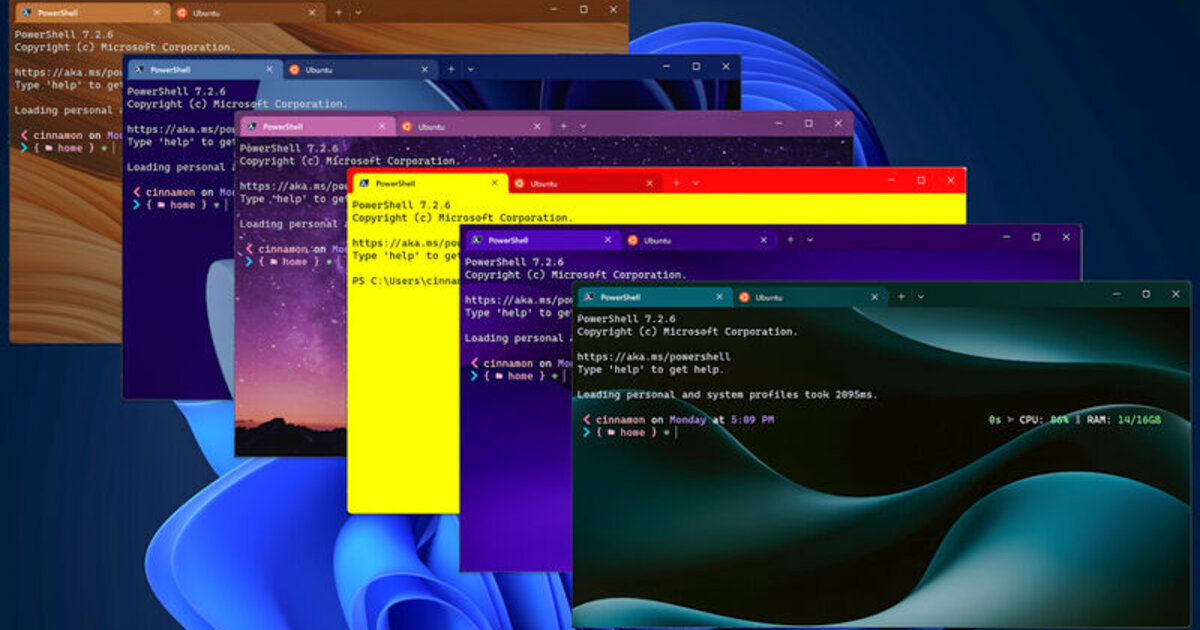This screenshot has height=630, width=1200.
Task: Maximize the teal terminal window
Action: coord(1146,295)
